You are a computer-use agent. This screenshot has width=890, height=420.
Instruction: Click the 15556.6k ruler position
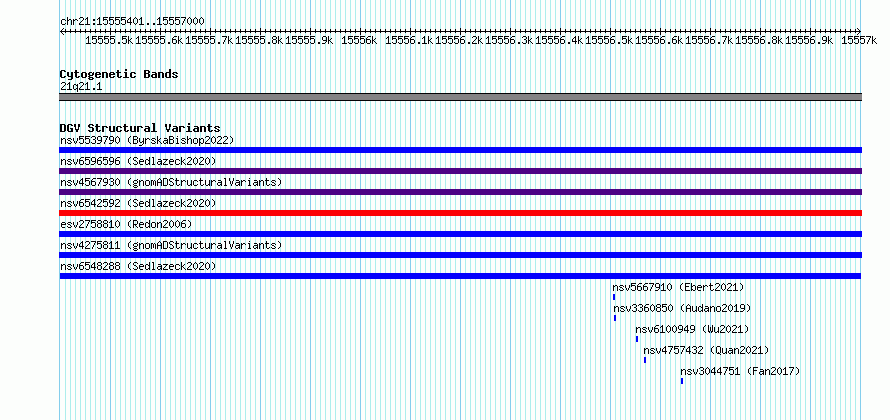click(659, 40)
